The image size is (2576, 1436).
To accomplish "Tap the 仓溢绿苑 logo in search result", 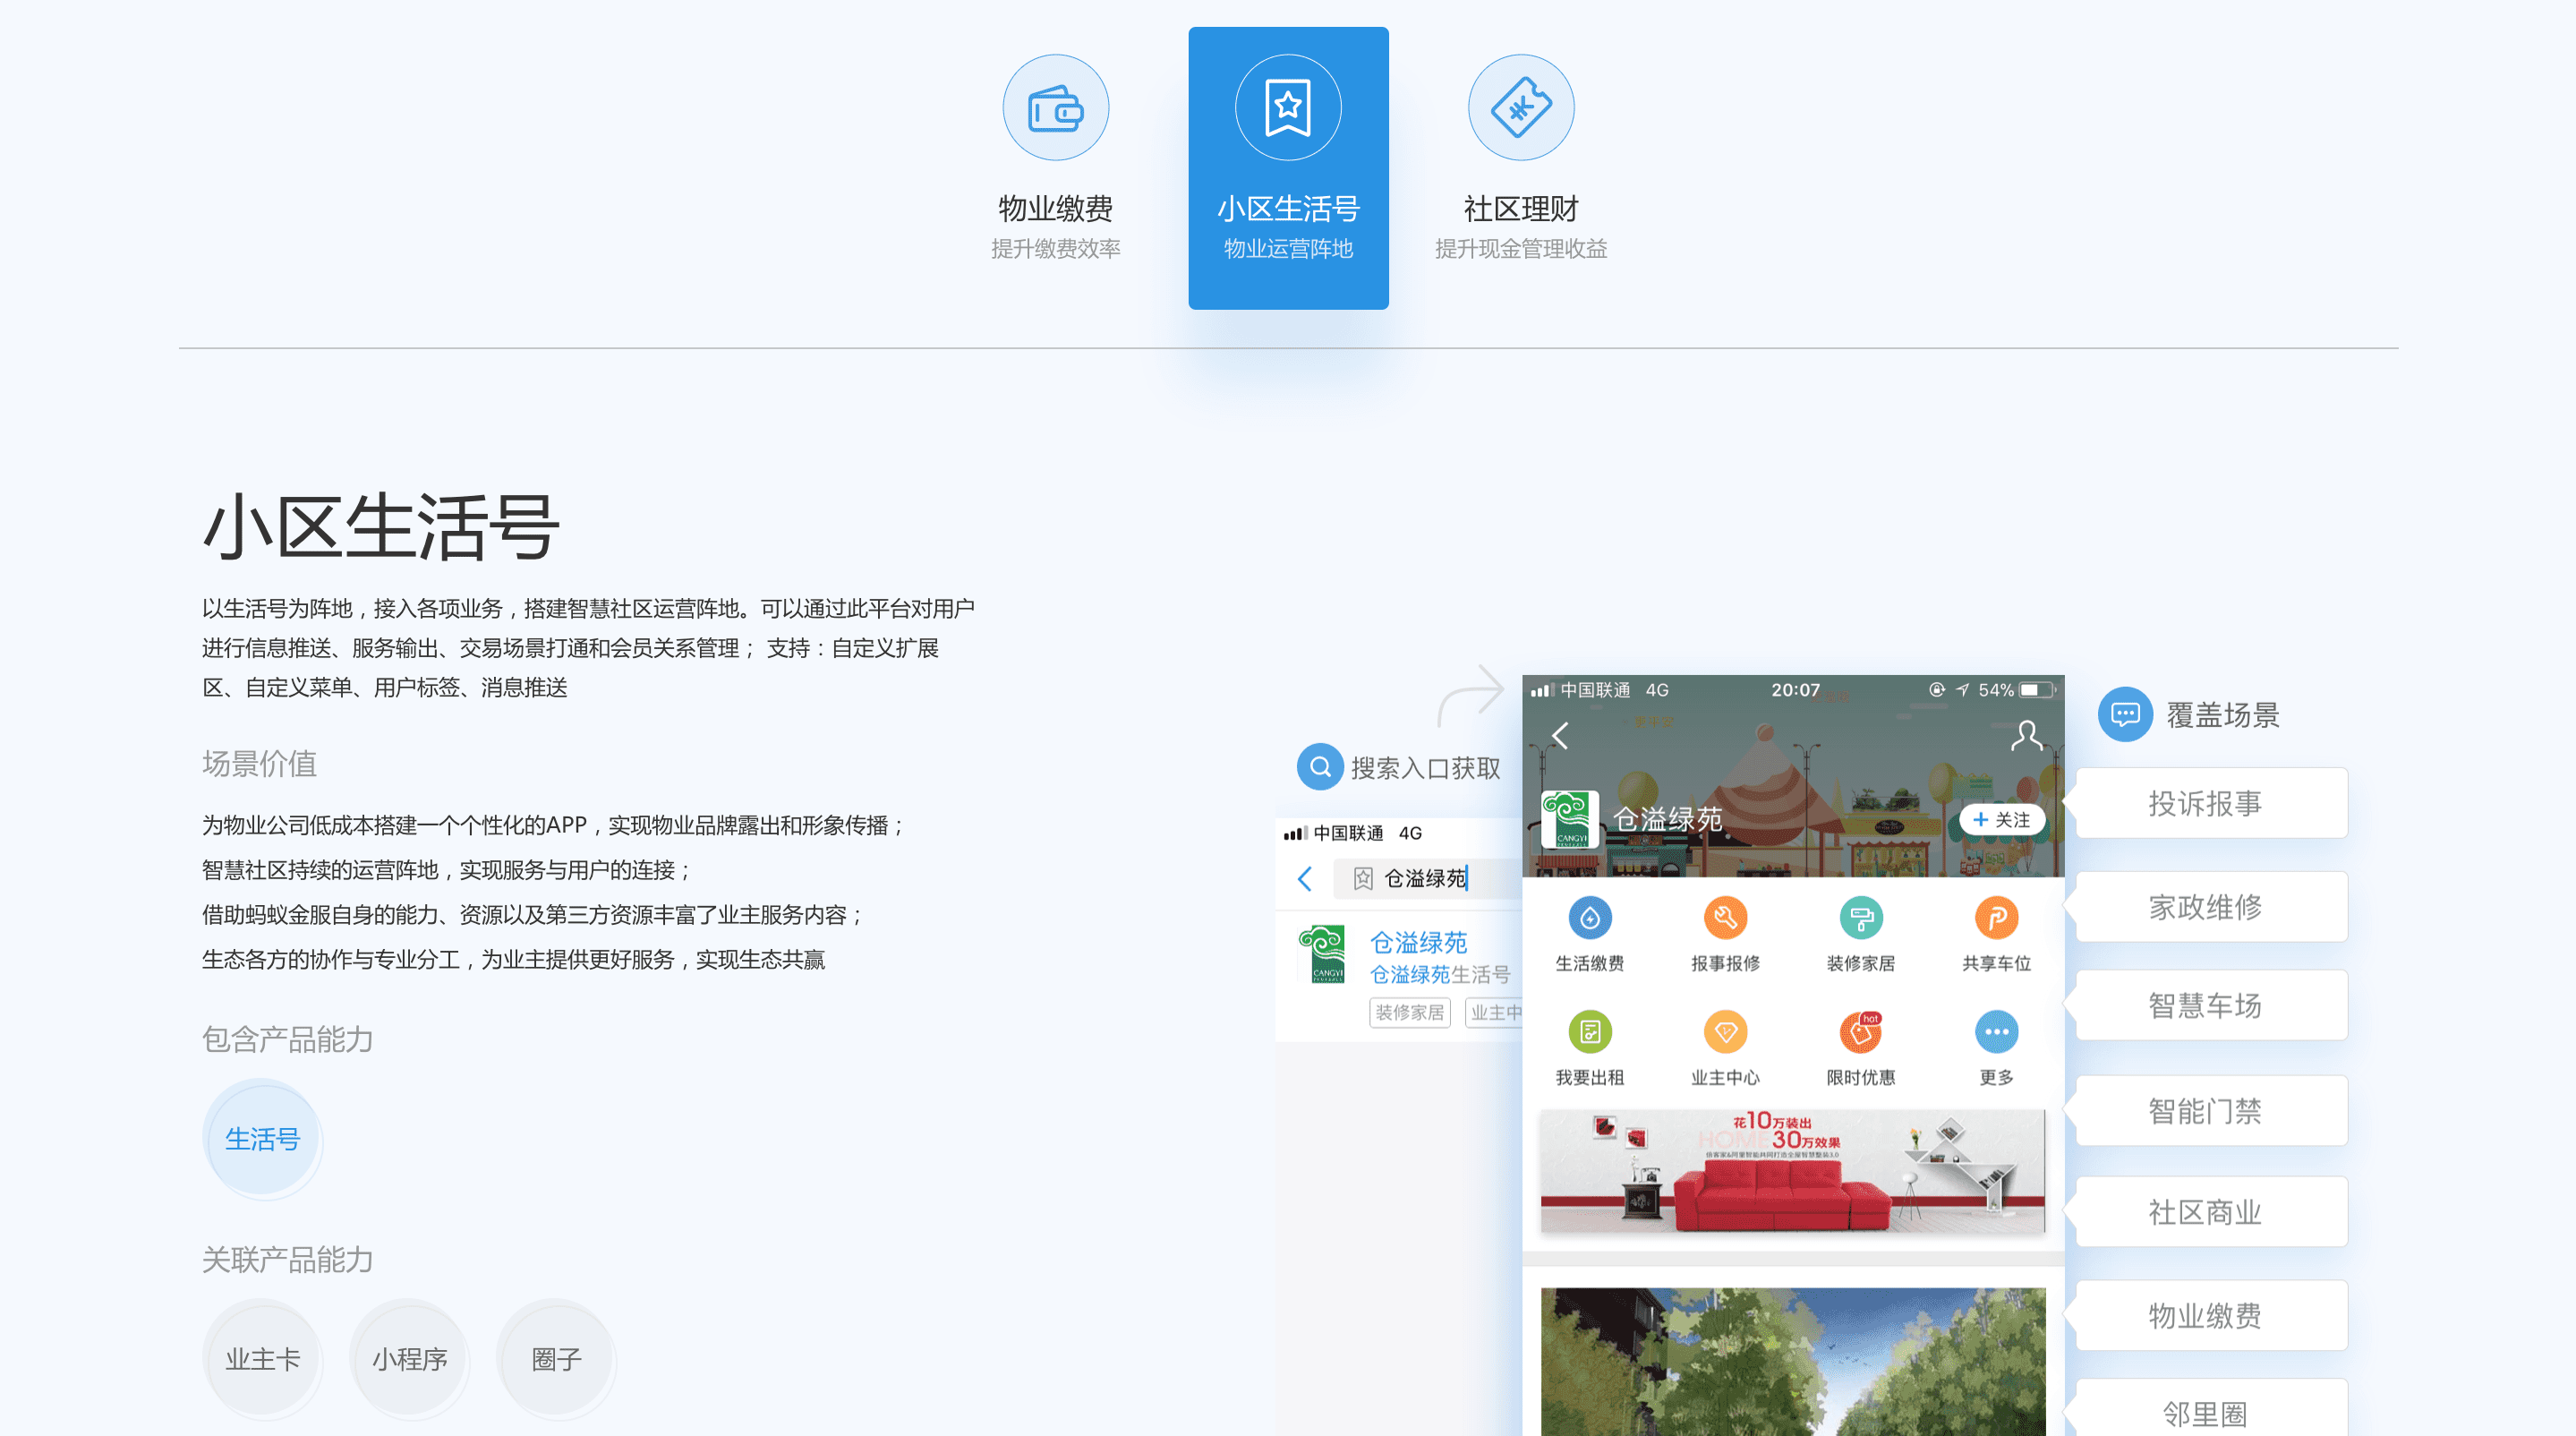I will pyautogui.click(x=1322, y=954).
